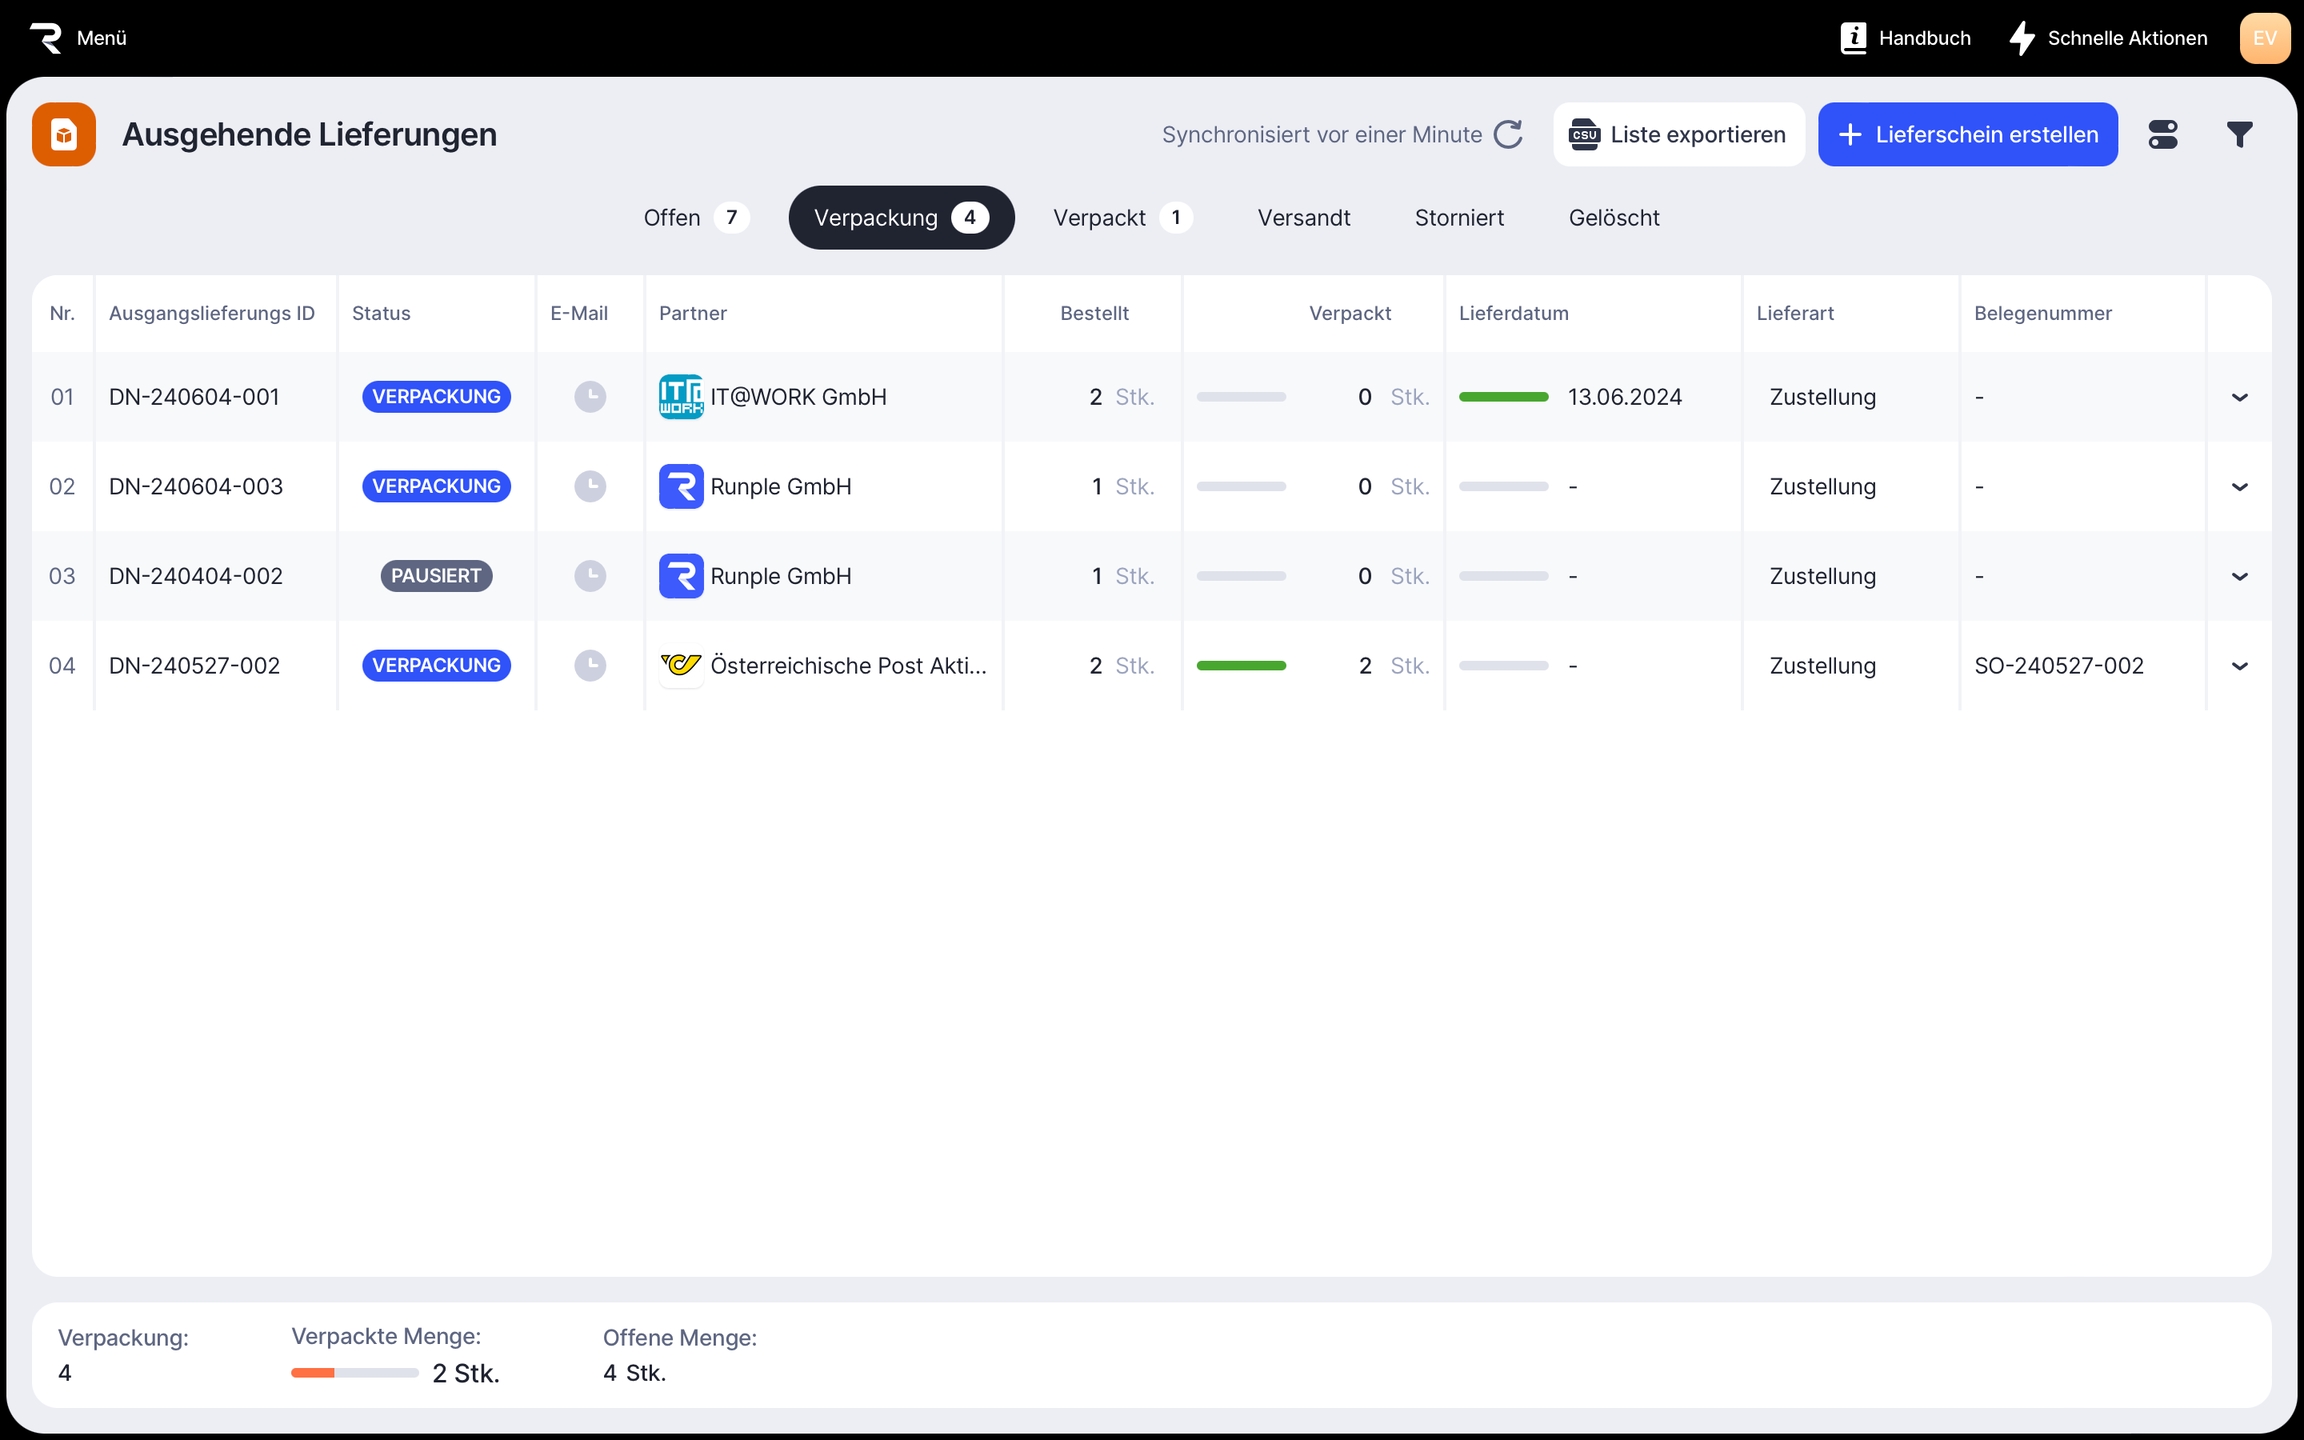
Task: Click the PAUSIERT status badge
Action: pos(436,576)
